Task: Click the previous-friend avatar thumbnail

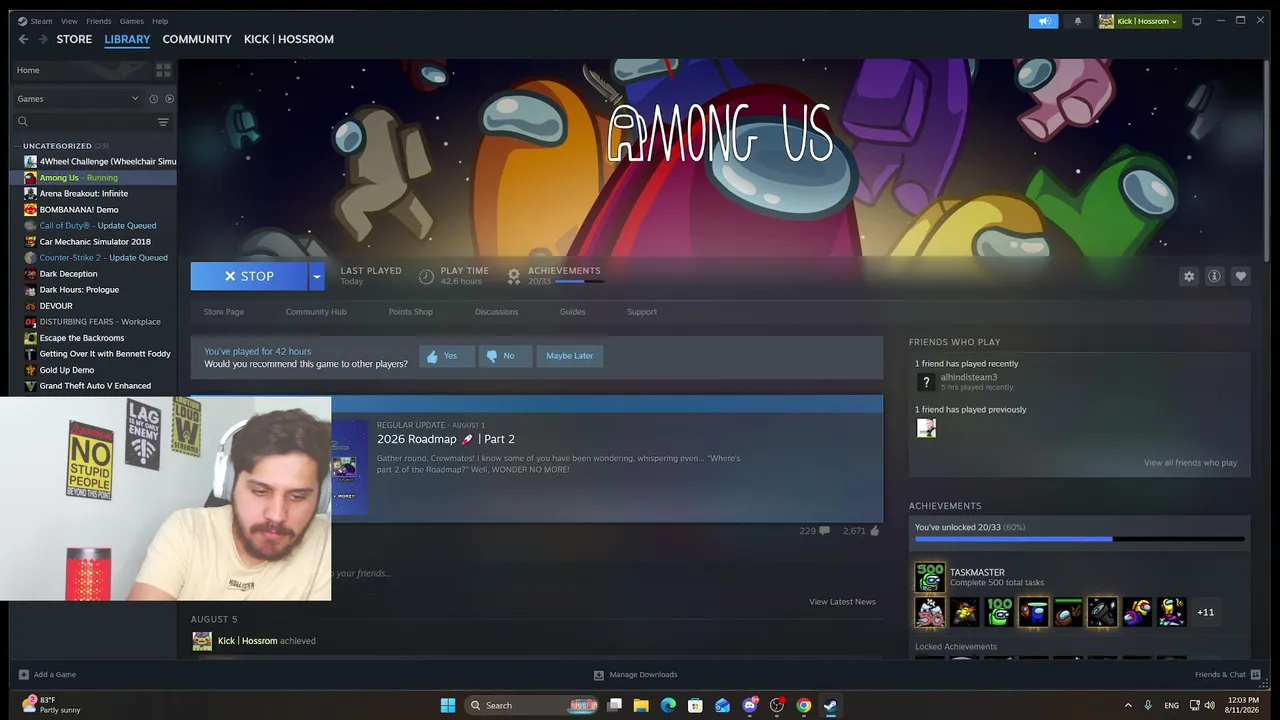Action: (926, 428)
